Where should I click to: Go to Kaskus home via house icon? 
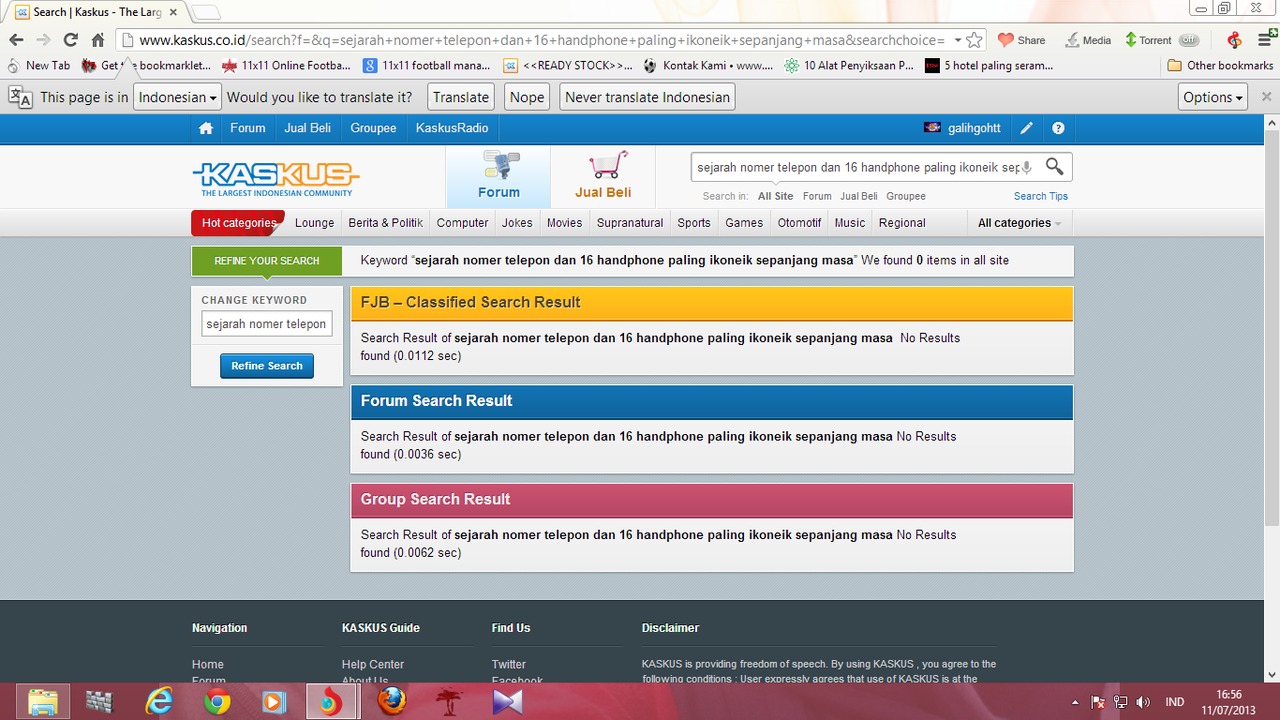pyautogui.click(x=206, y=128)
